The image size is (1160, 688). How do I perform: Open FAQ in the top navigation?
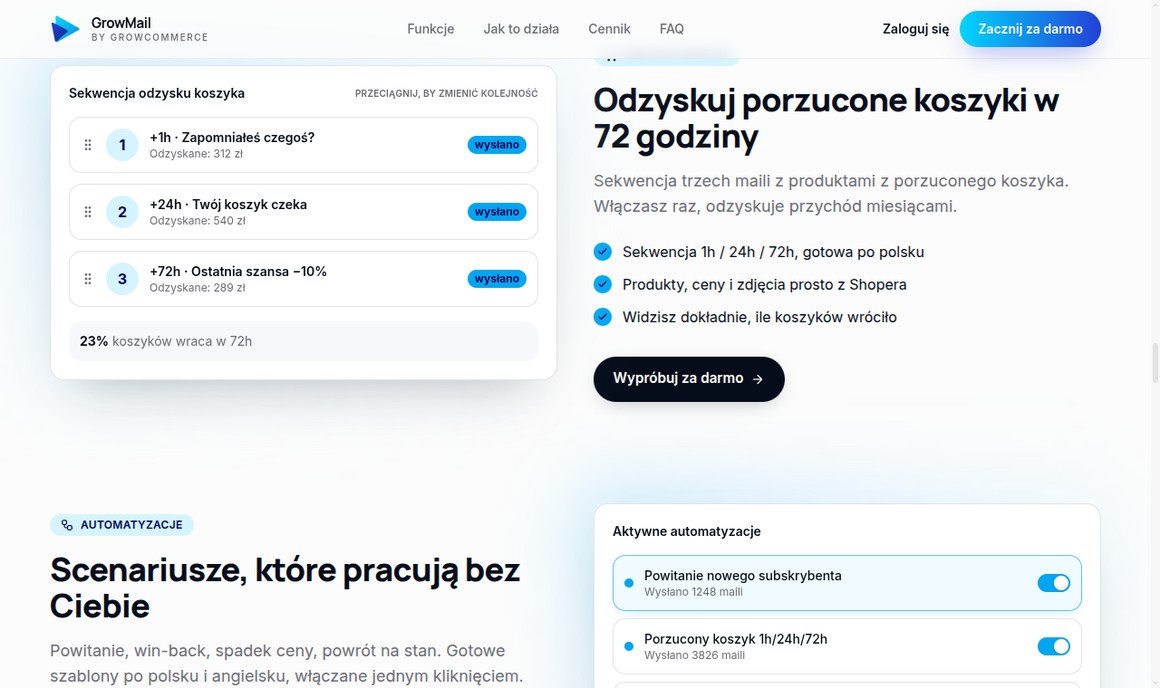click(671, 29)
